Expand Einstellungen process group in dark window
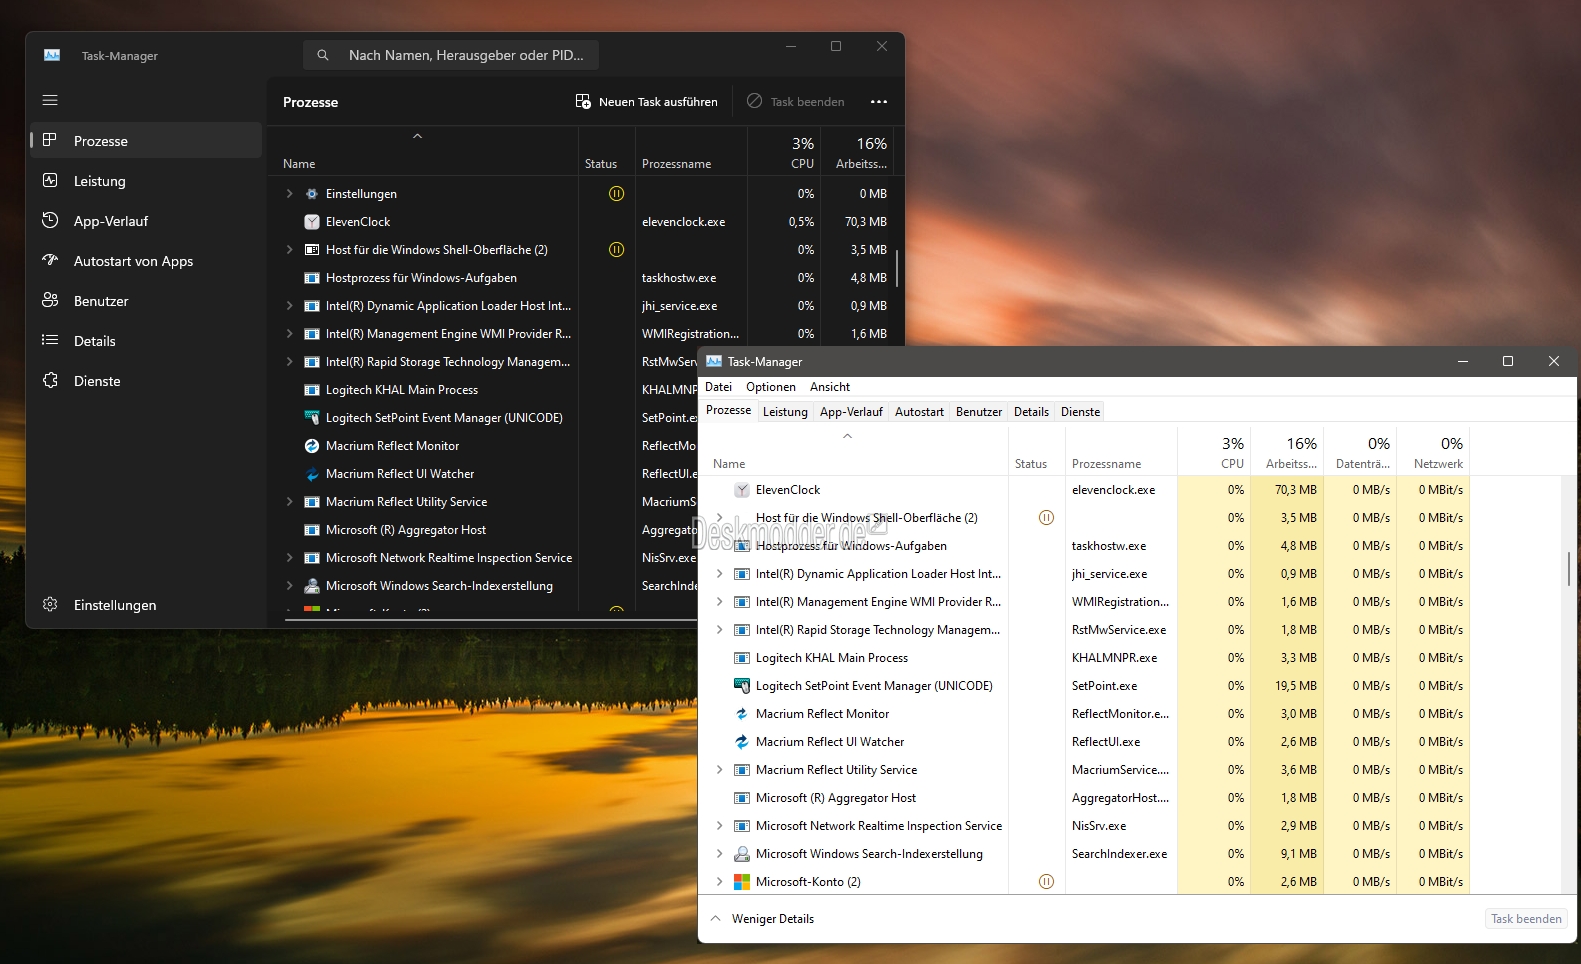Image resolution: width=1581 pixels, height=964 pixels. pyautogui.click(x=290, y=194)
